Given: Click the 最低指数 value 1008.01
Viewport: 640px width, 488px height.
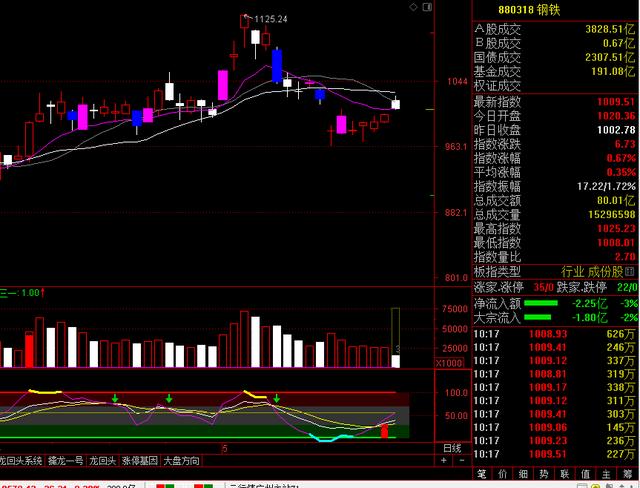Looking at the screenshot, I should (616, 243).
